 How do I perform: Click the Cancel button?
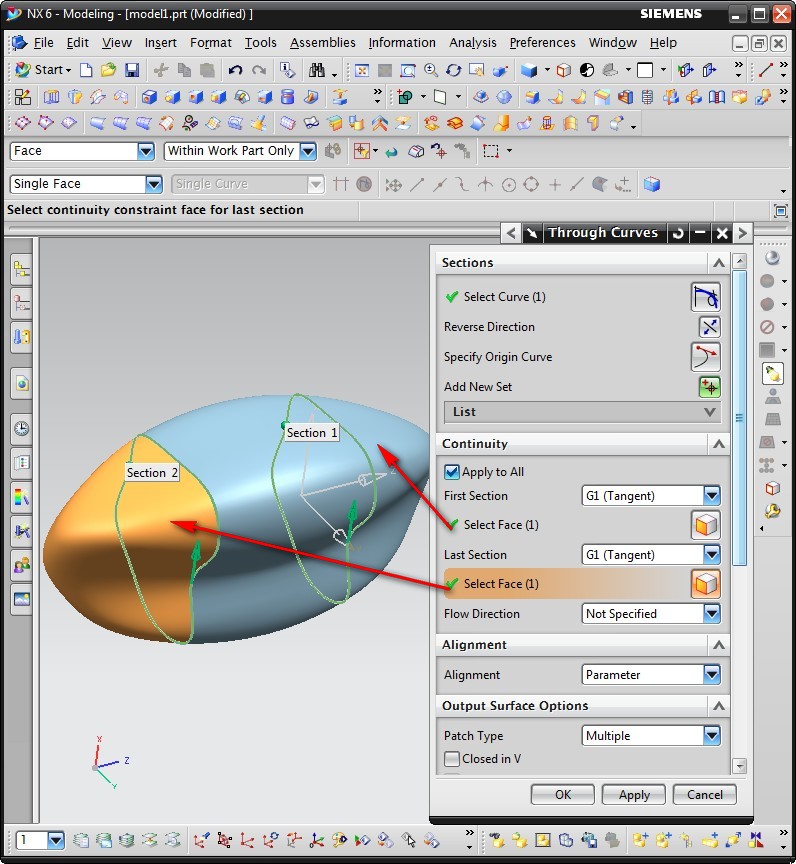click(705, 795)
